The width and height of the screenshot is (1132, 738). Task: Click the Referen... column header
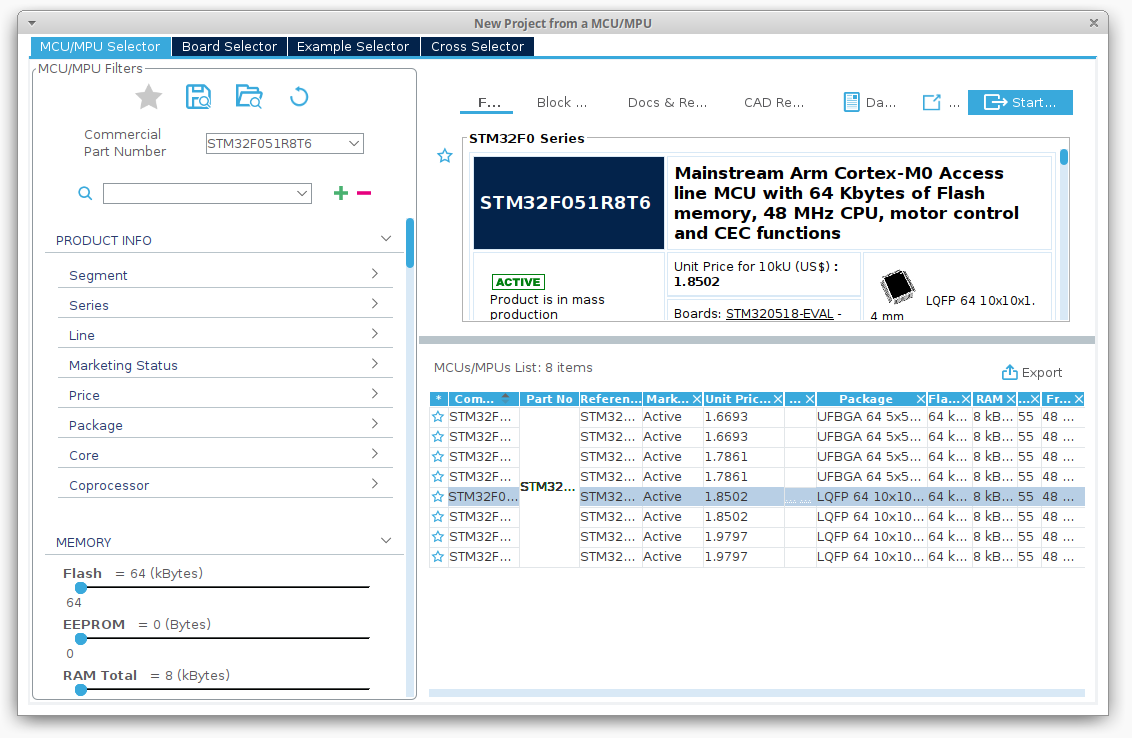pyautogui.click(x=611, y=399)
